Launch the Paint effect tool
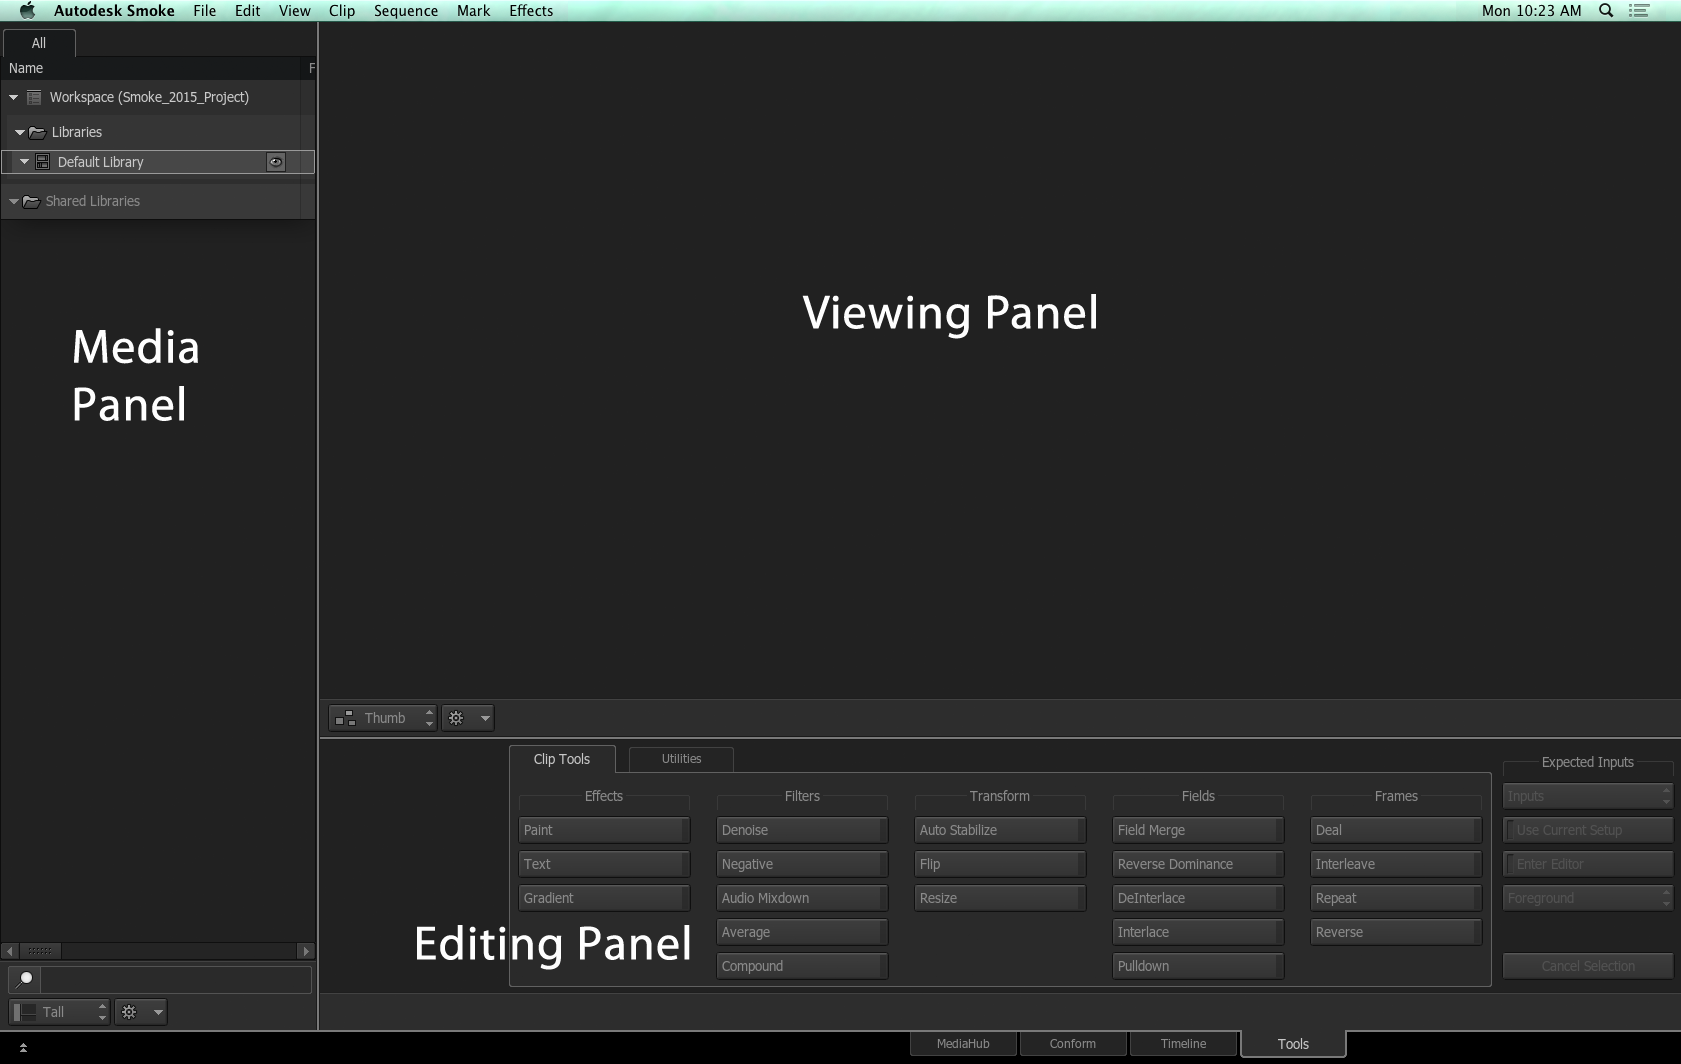 (x=604, y=830)
